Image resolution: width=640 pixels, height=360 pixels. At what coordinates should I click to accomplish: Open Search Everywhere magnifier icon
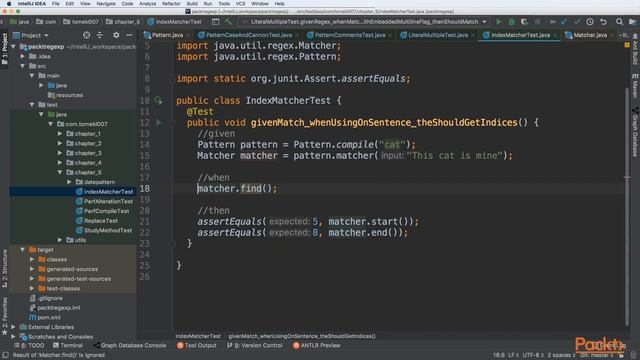coord(619,22)
